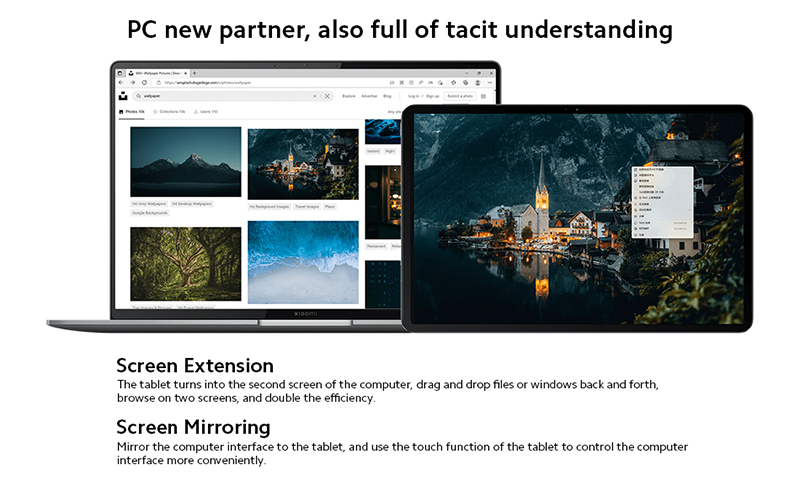Reload the page with refresh icon
The width and height of the screenshot is (800, 497).
[x=144, y=82]
